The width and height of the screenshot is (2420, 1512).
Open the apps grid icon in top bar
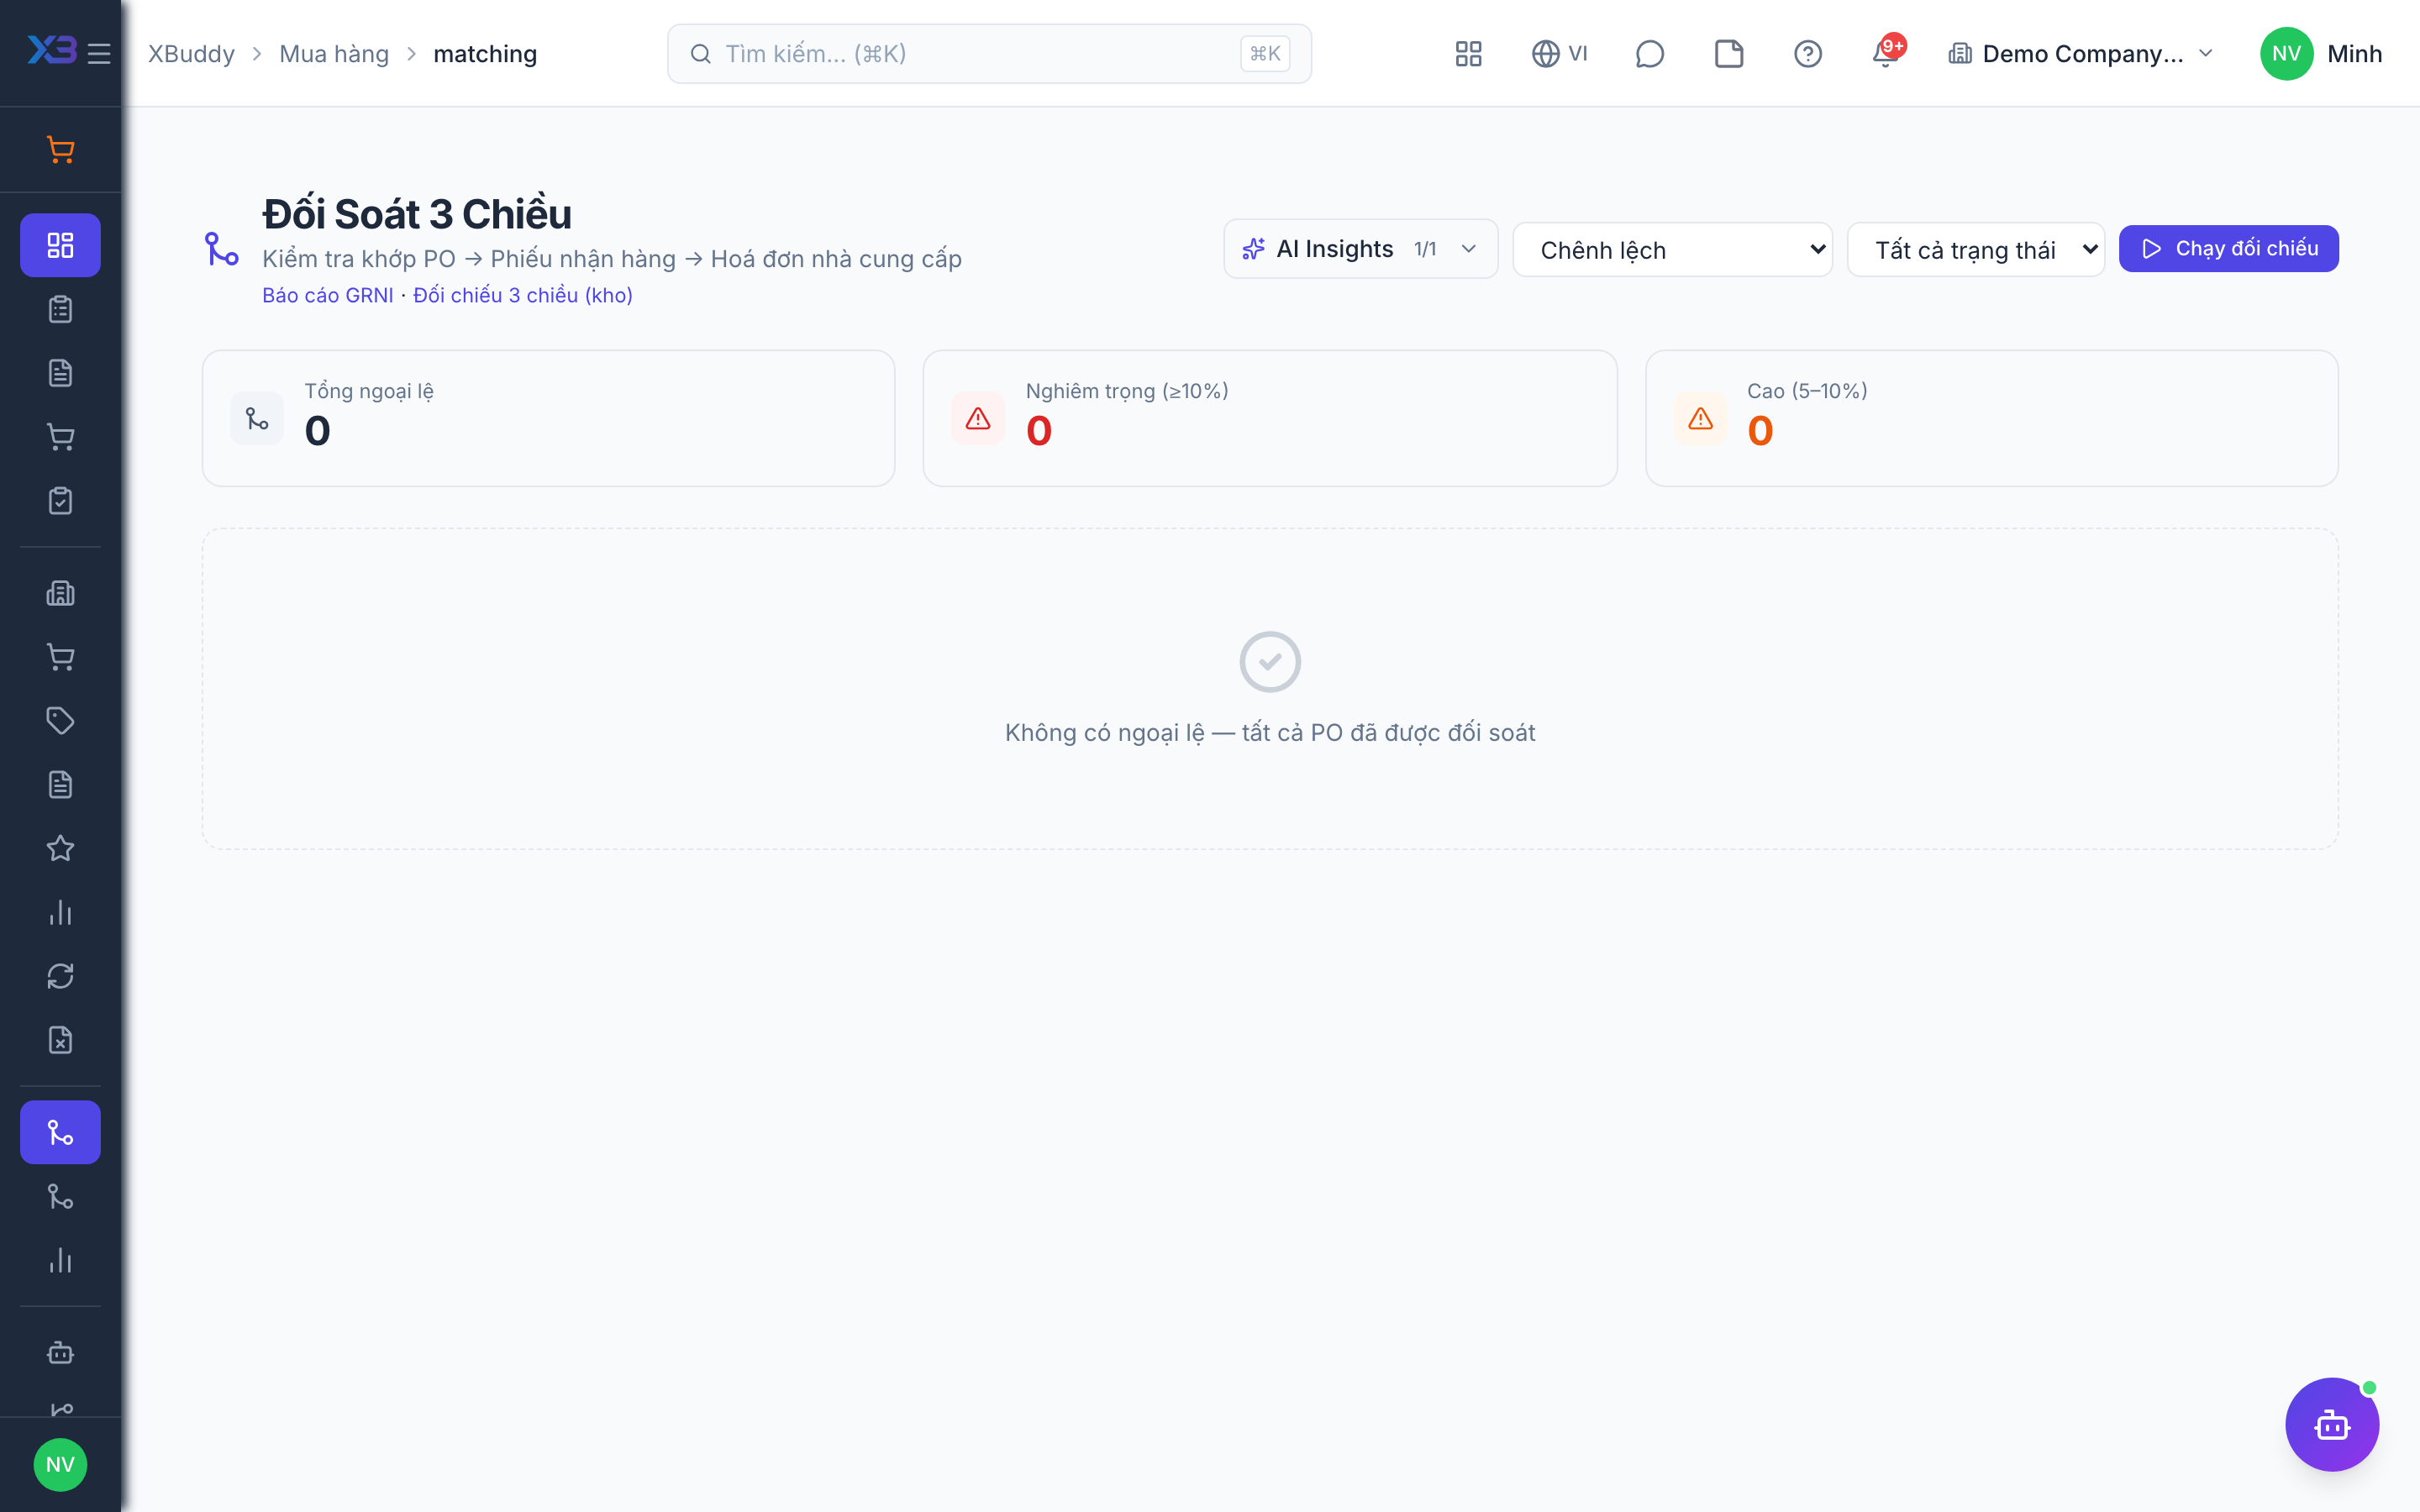(1468, 54)
